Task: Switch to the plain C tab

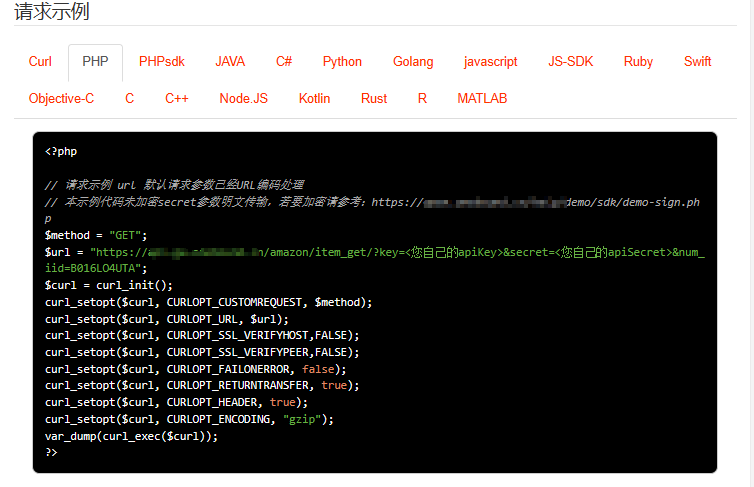Action: click(x=129, y=99)
